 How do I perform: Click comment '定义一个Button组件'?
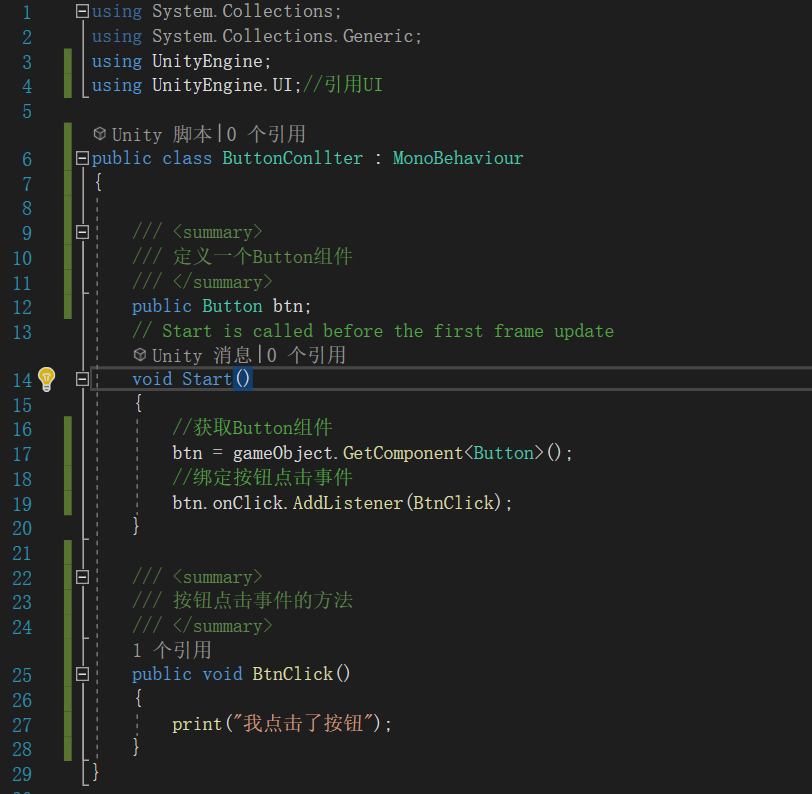[263, 257]
